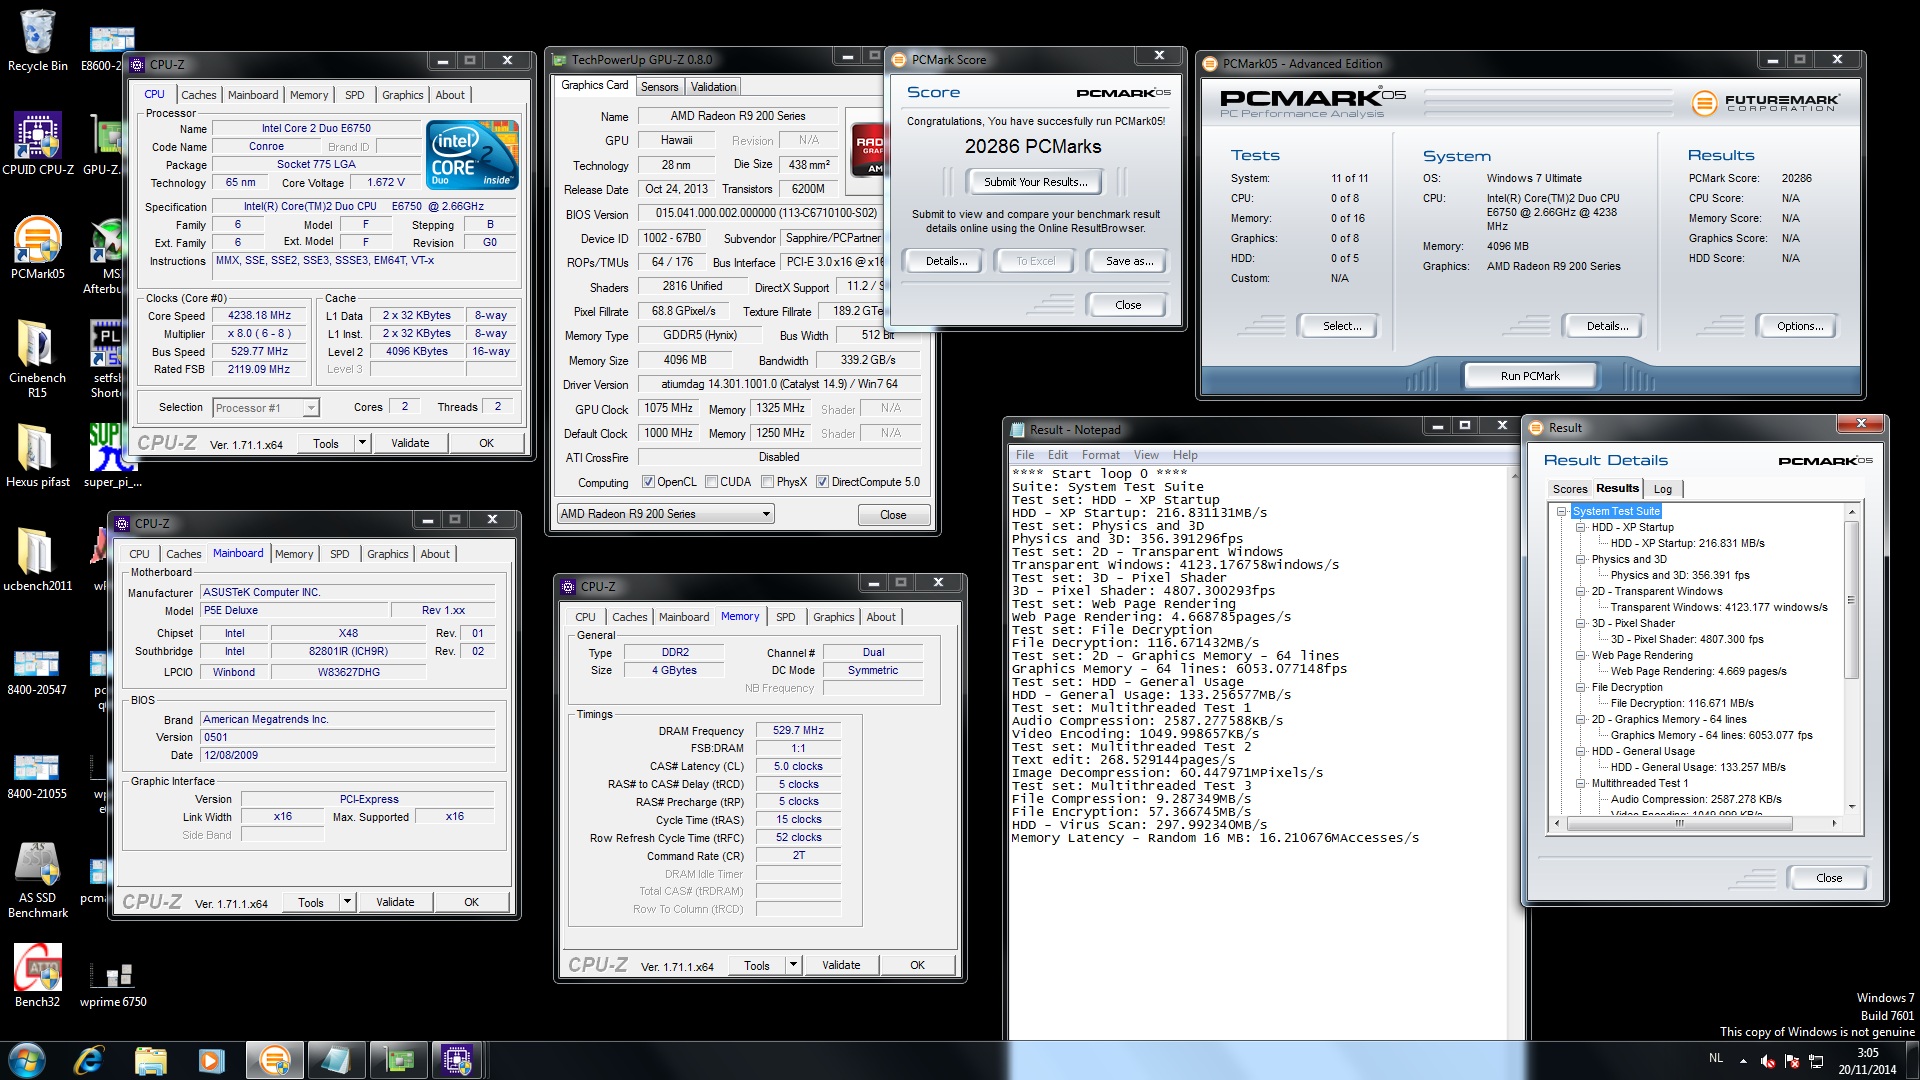Toggle the DirectCompute 5.0 checkbox in GPU-Z

click(822, 482)
